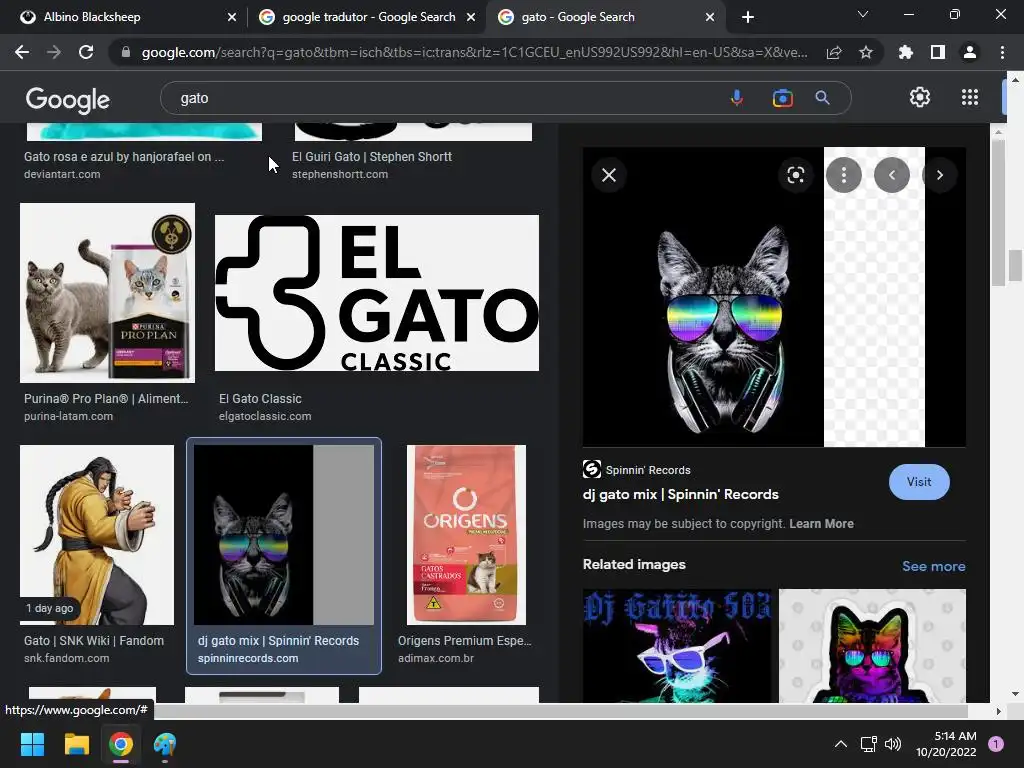Image resolution: width=1024 pixels, height=768 pixels.
Task: Open the Chrome extensions puzzle icon
Action: 906,52
